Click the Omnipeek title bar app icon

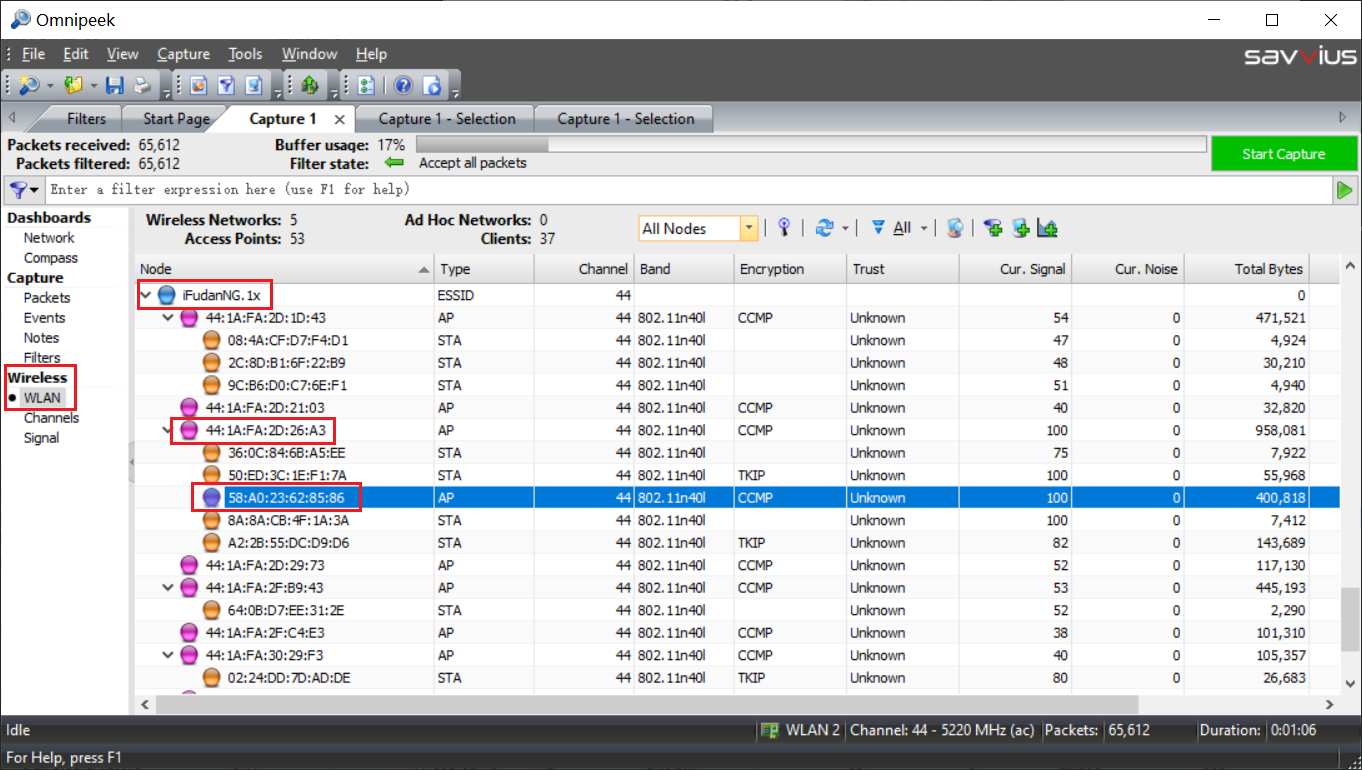(x=20, y=19)
